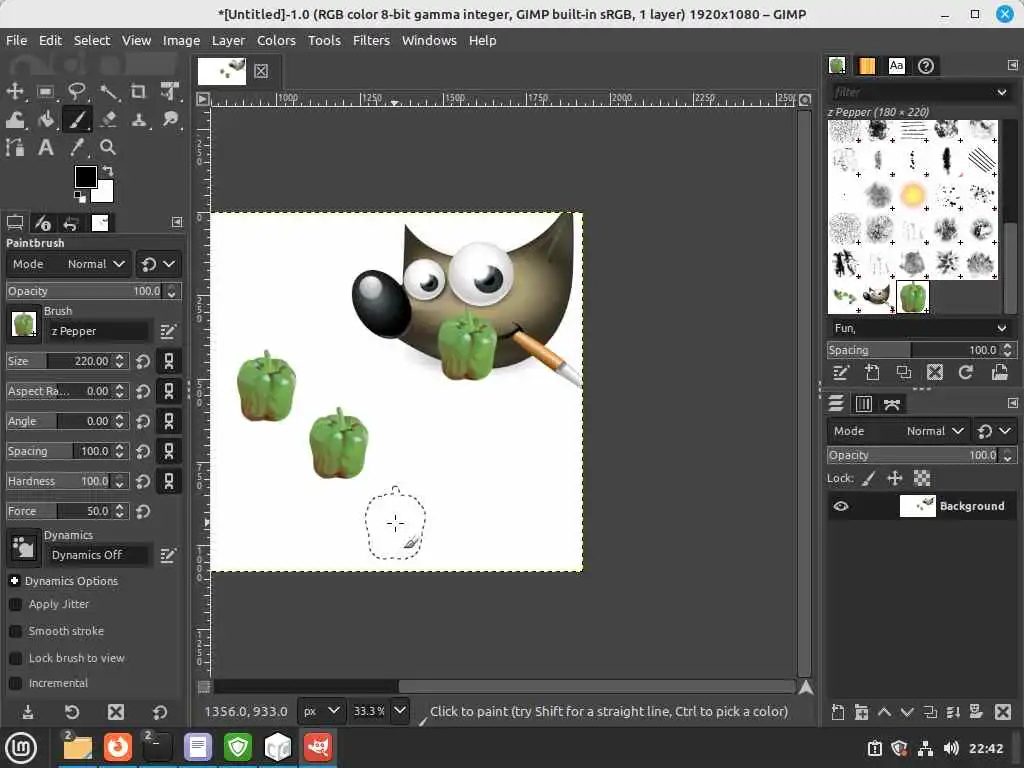Select the Bucket Fill tool
Screen dimensions: 1024x768
point(45,120)
